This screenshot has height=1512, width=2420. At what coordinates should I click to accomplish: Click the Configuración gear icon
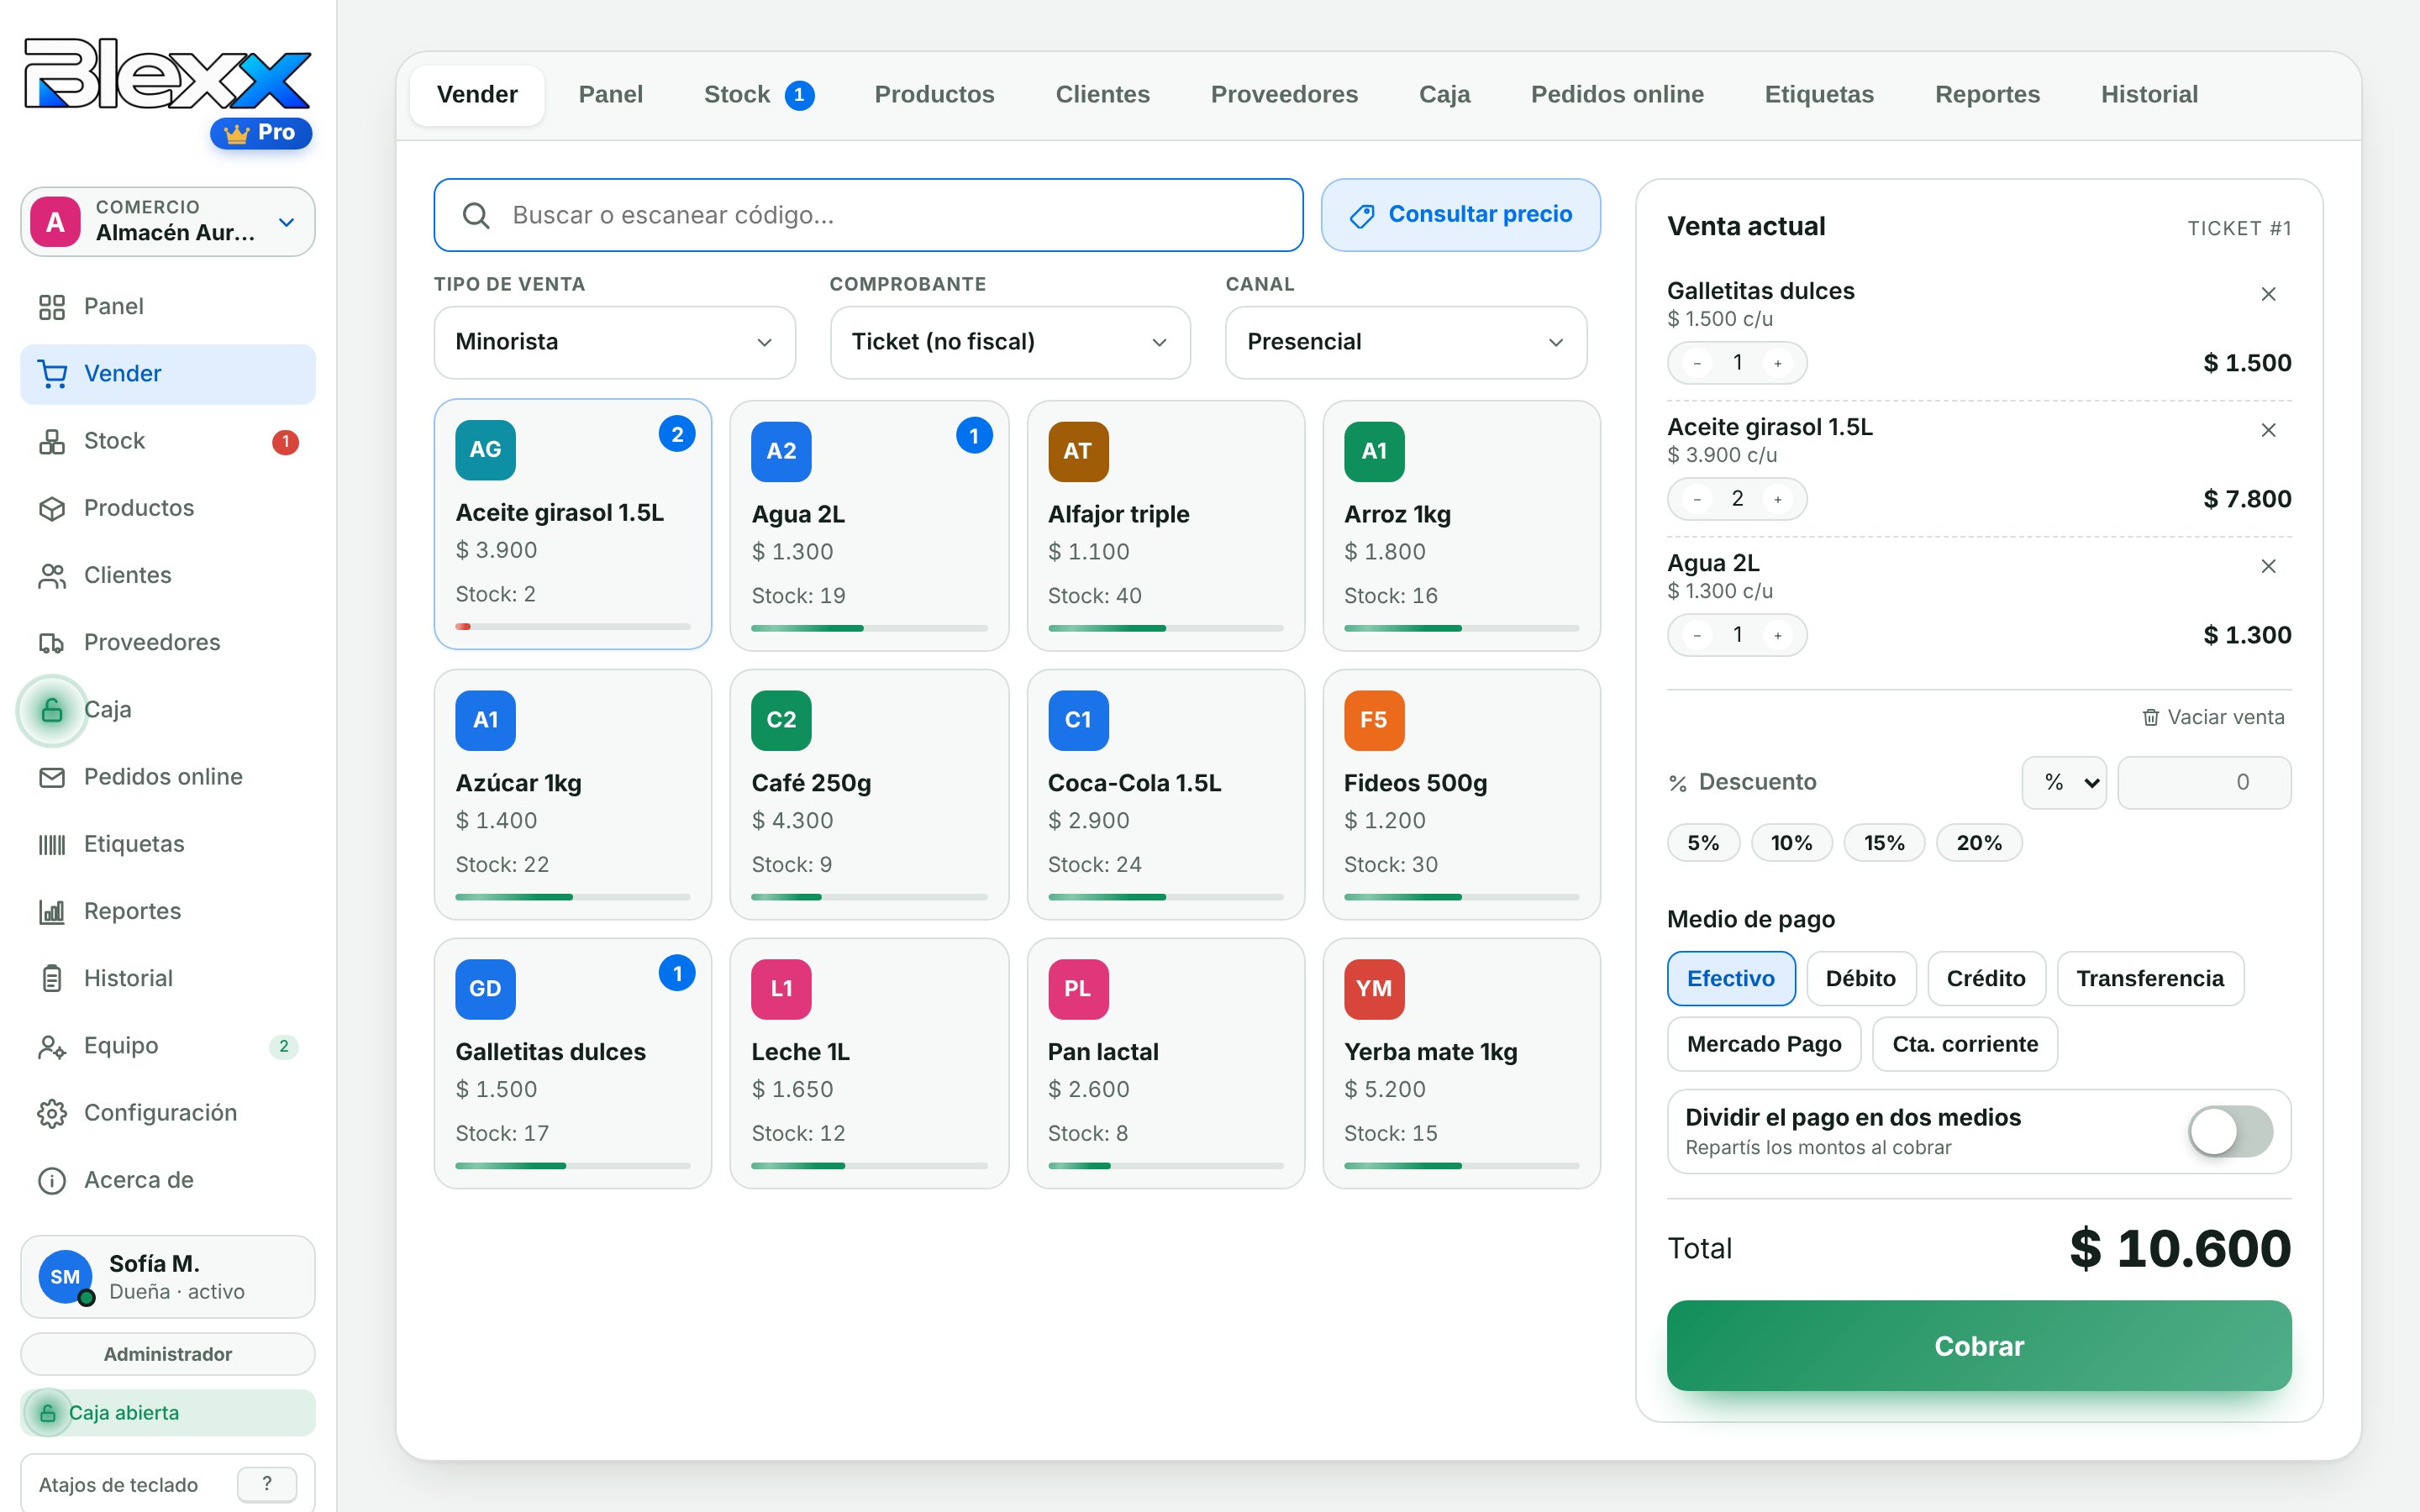point(52,1113)
